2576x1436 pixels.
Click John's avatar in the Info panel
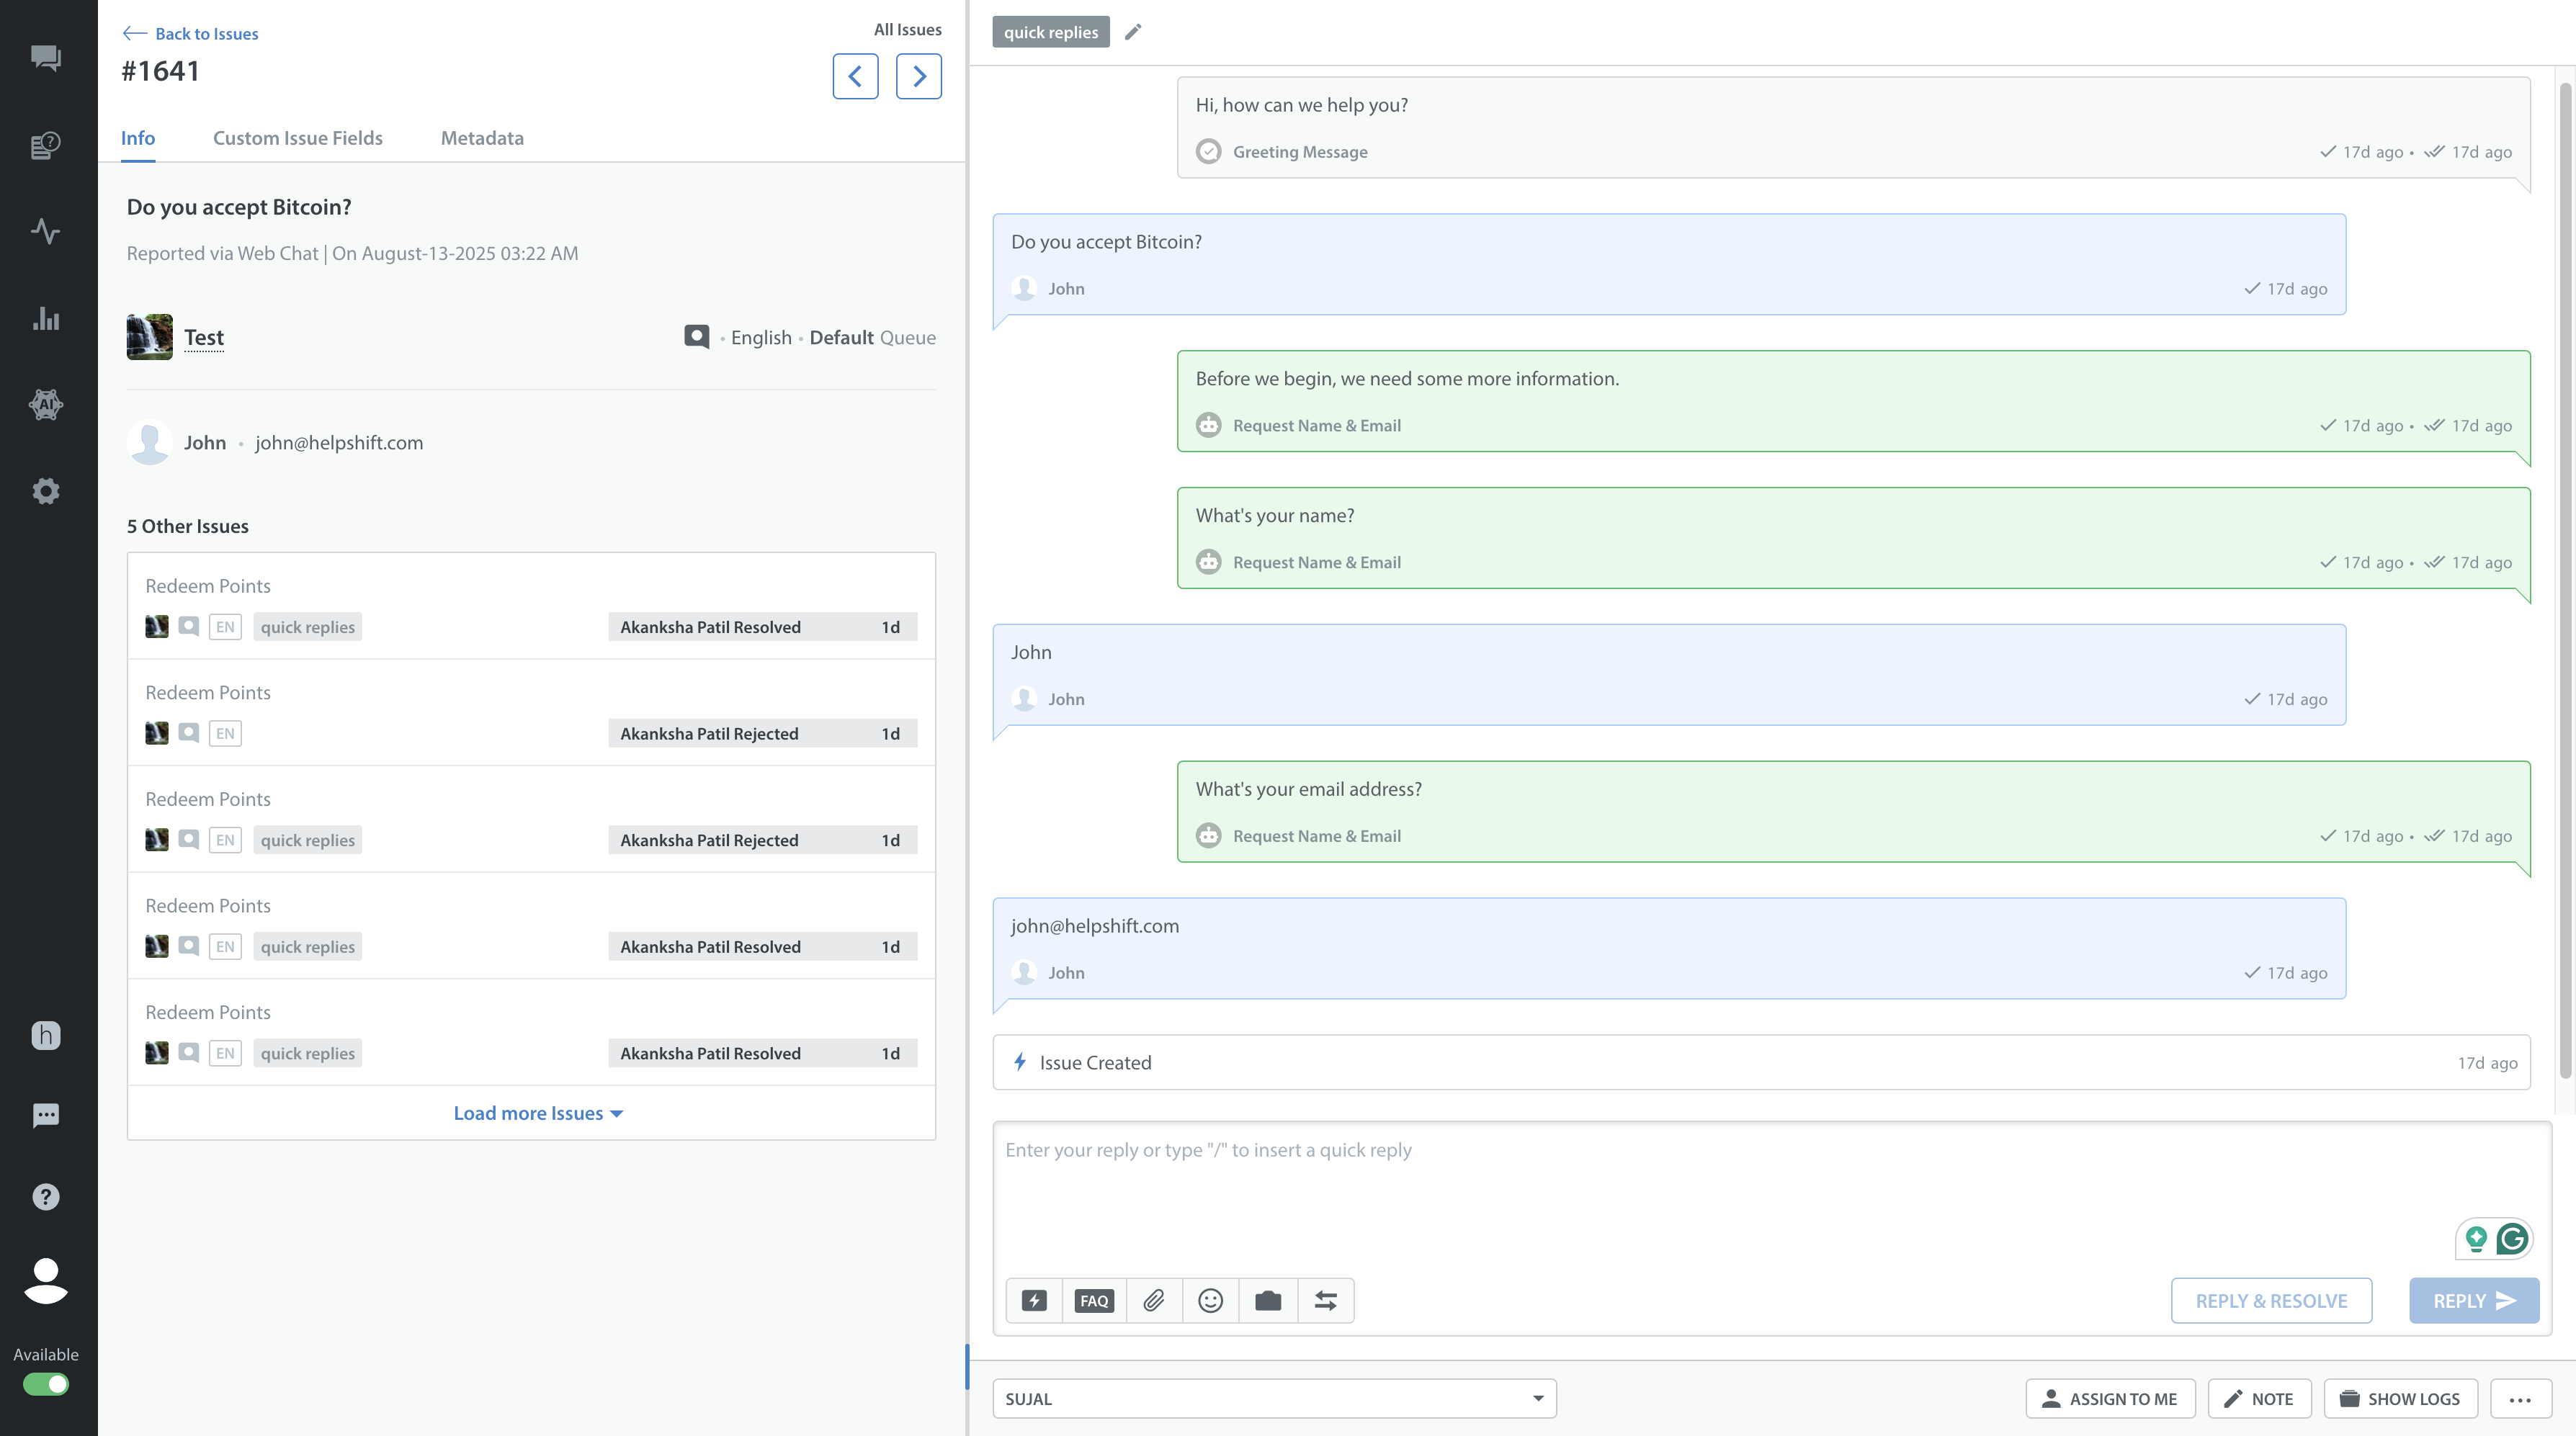(149, 443)
